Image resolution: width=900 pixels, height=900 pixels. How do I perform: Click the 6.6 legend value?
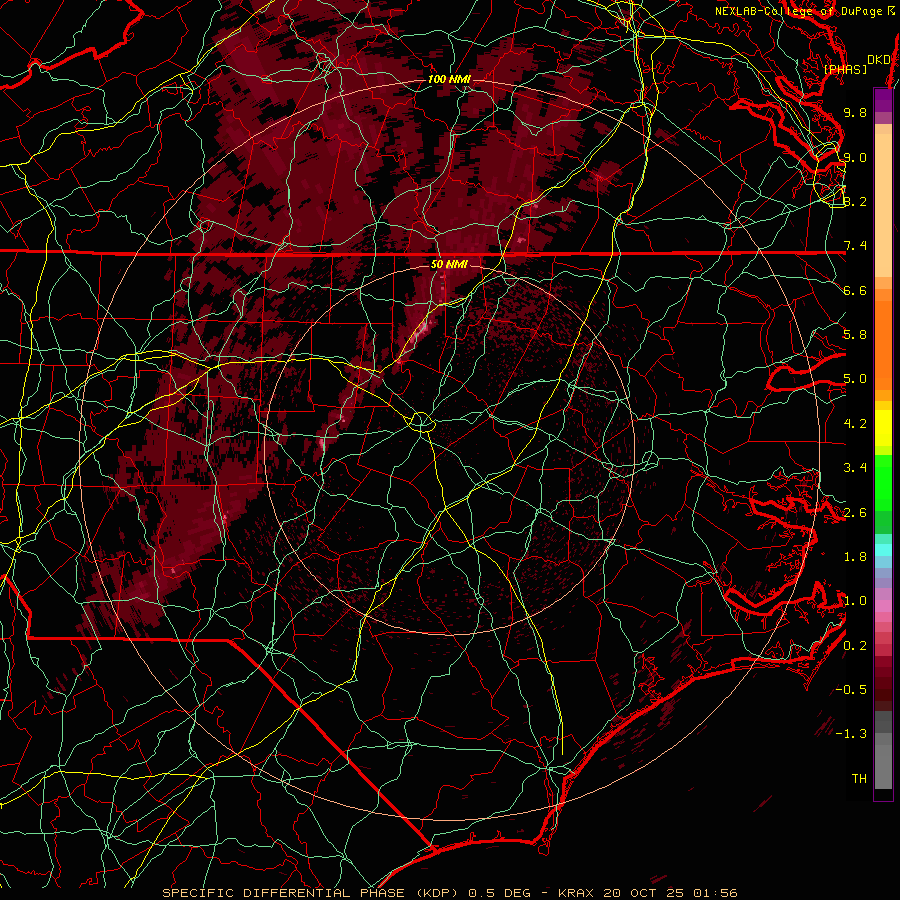click(x=855, y=290)
